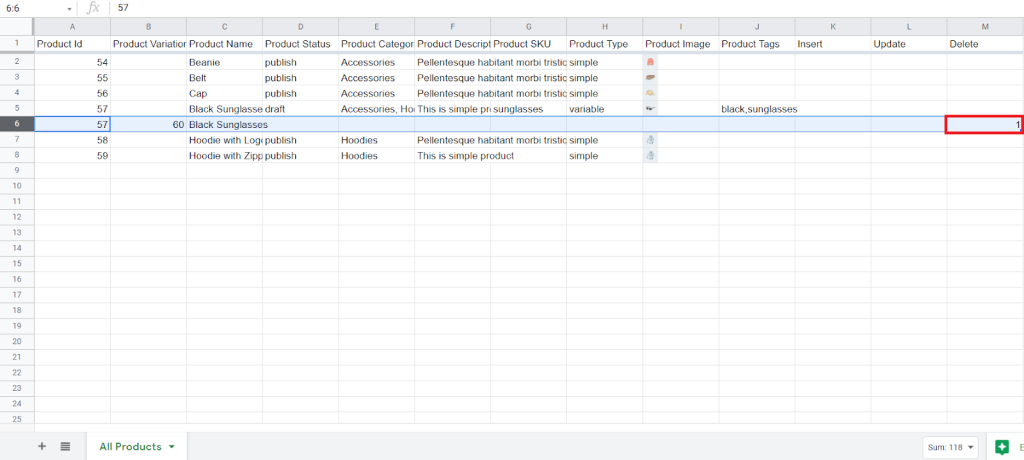Select row 5 header
The width and height of the screenshot is (1024, 460).
pyautogui.click(x=16, y=109)
